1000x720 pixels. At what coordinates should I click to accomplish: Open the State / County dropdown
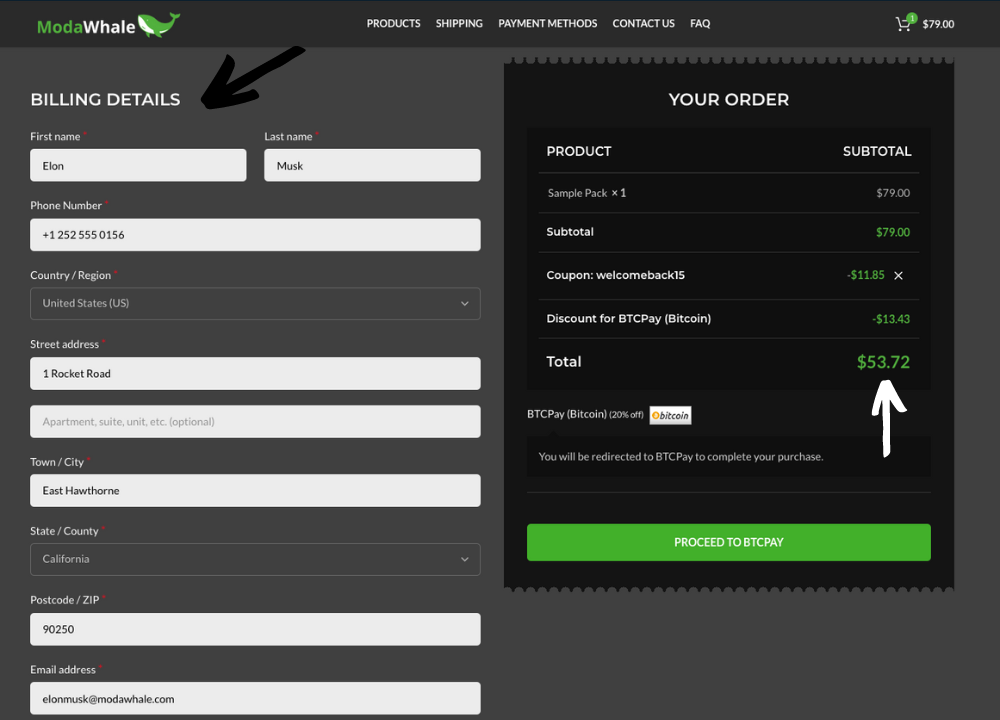pyautogui.click(x=255, y=559)
